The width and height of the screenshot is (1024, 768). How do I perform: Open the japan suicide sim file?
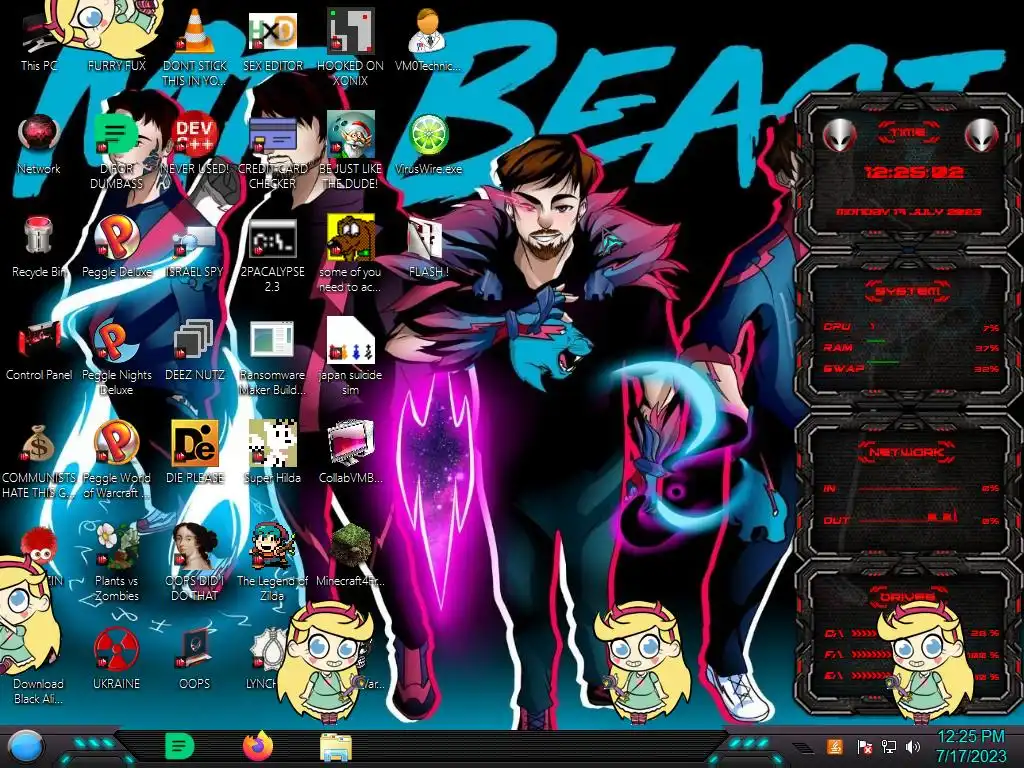(x=350, y=357)
